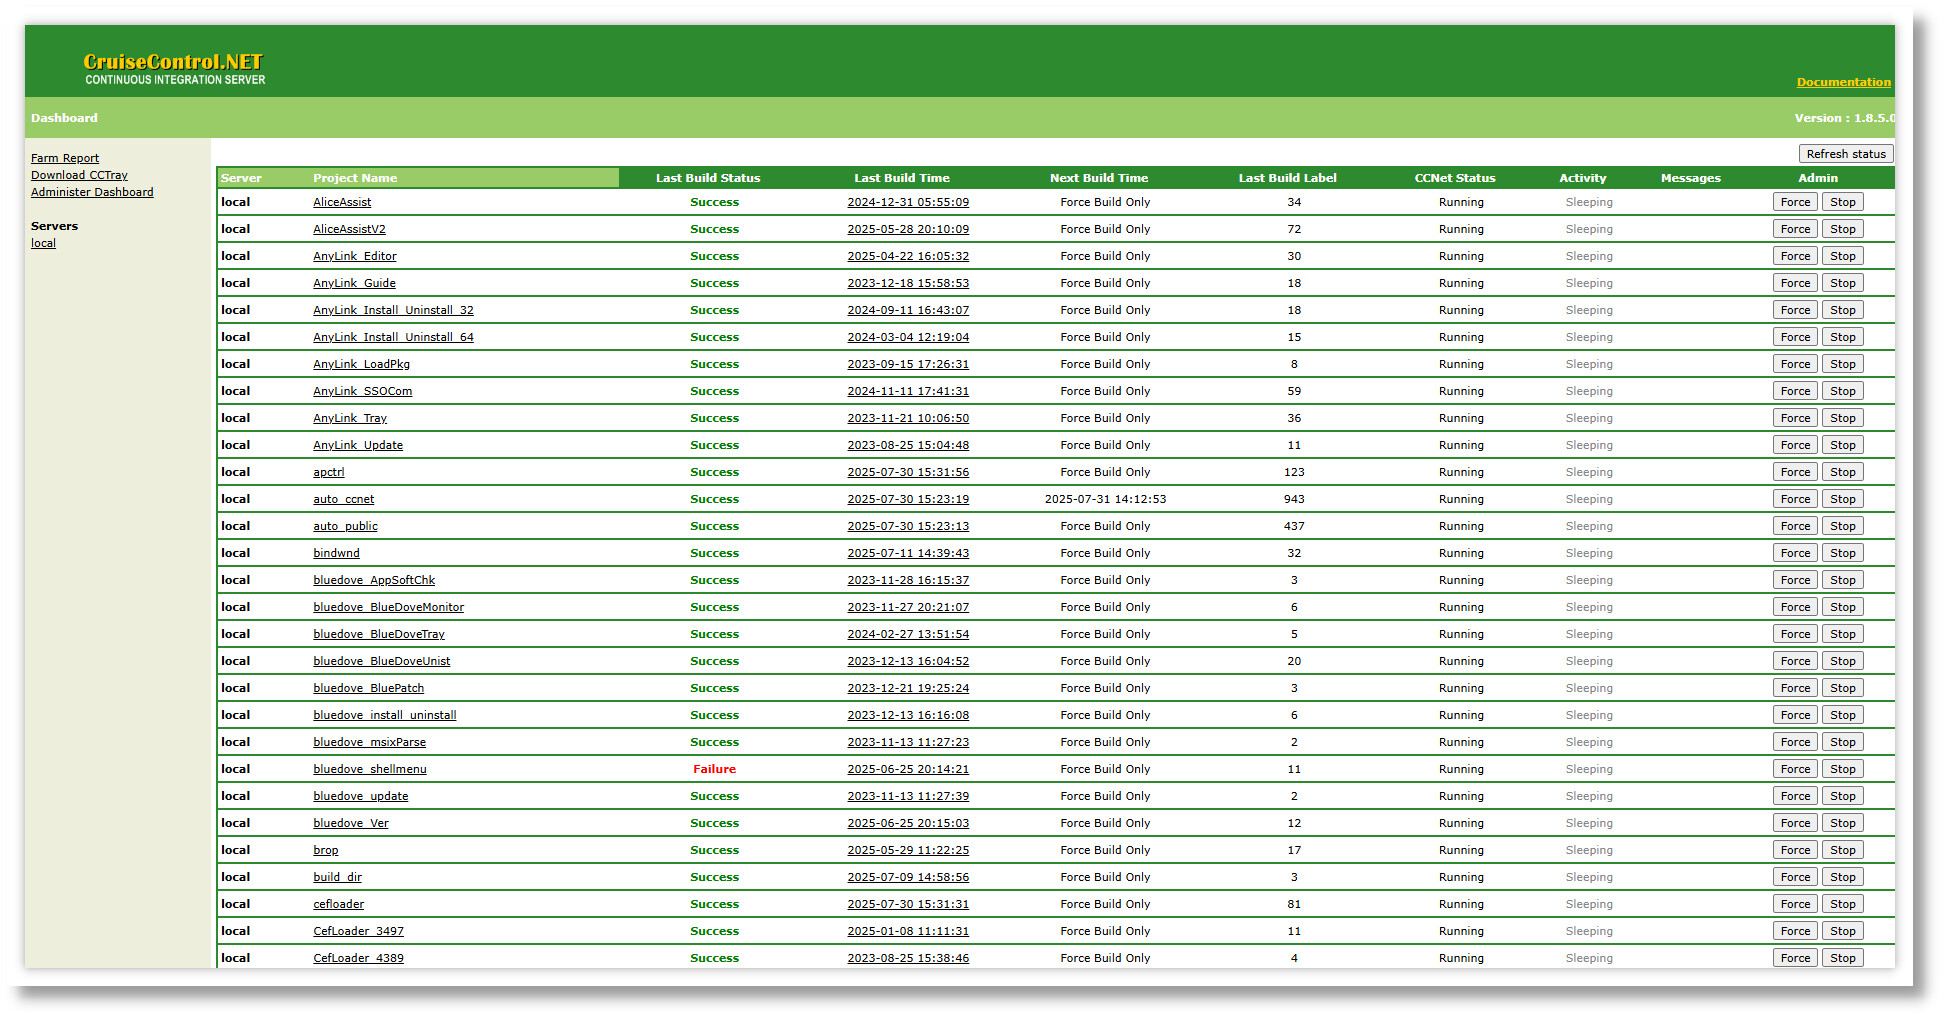The image size is (1947, 1017).
Task: Open the bluedove_shellmenu project page
Action: point(369,769)
